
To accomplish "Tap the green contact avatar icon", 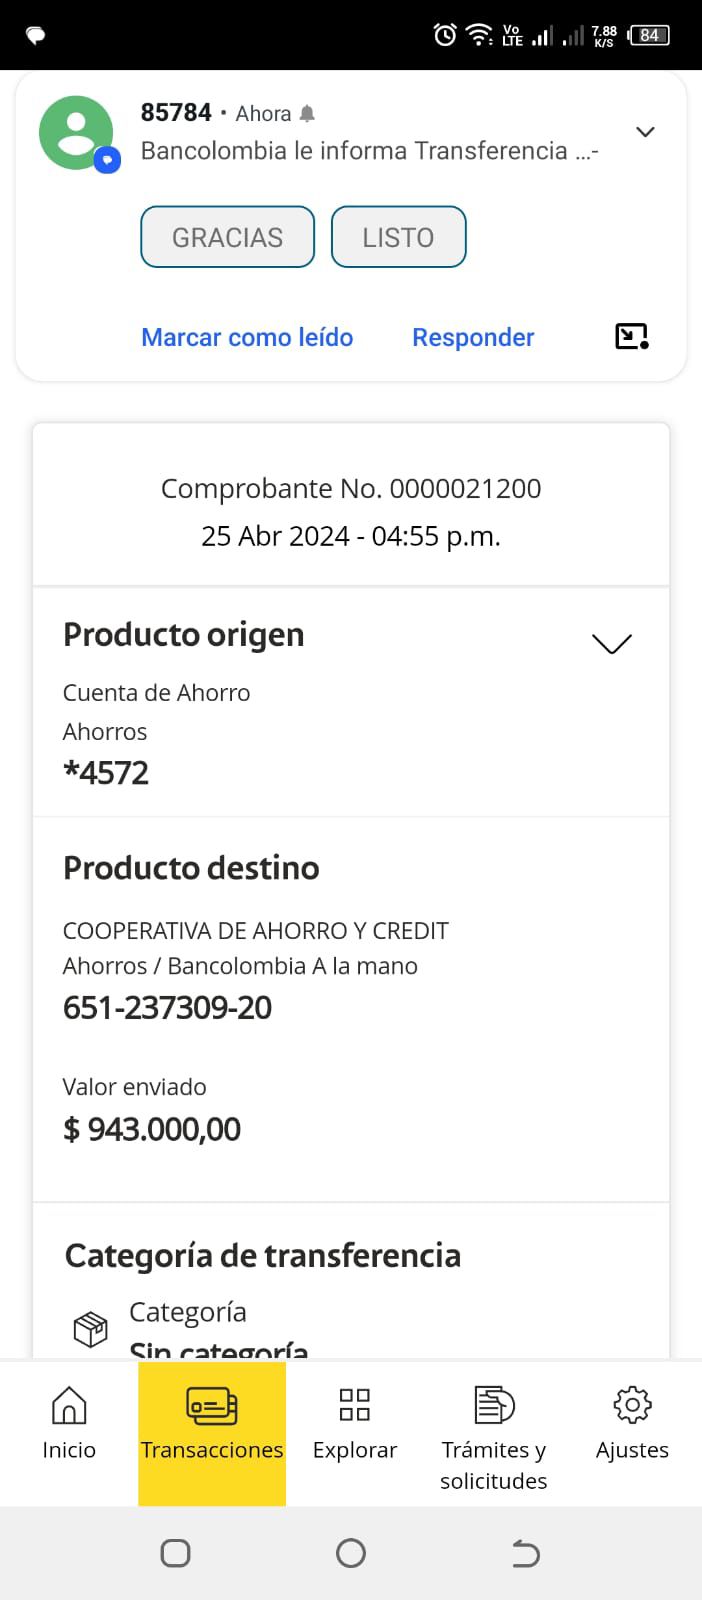I will pyautogui.click(x=77, y=133).
